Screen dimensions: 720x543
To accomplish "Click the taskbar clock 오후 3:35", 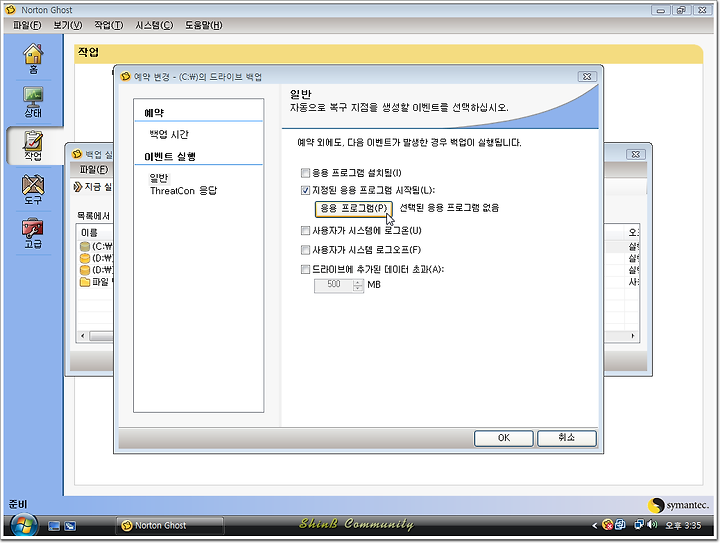I will (x=683, y=526).
